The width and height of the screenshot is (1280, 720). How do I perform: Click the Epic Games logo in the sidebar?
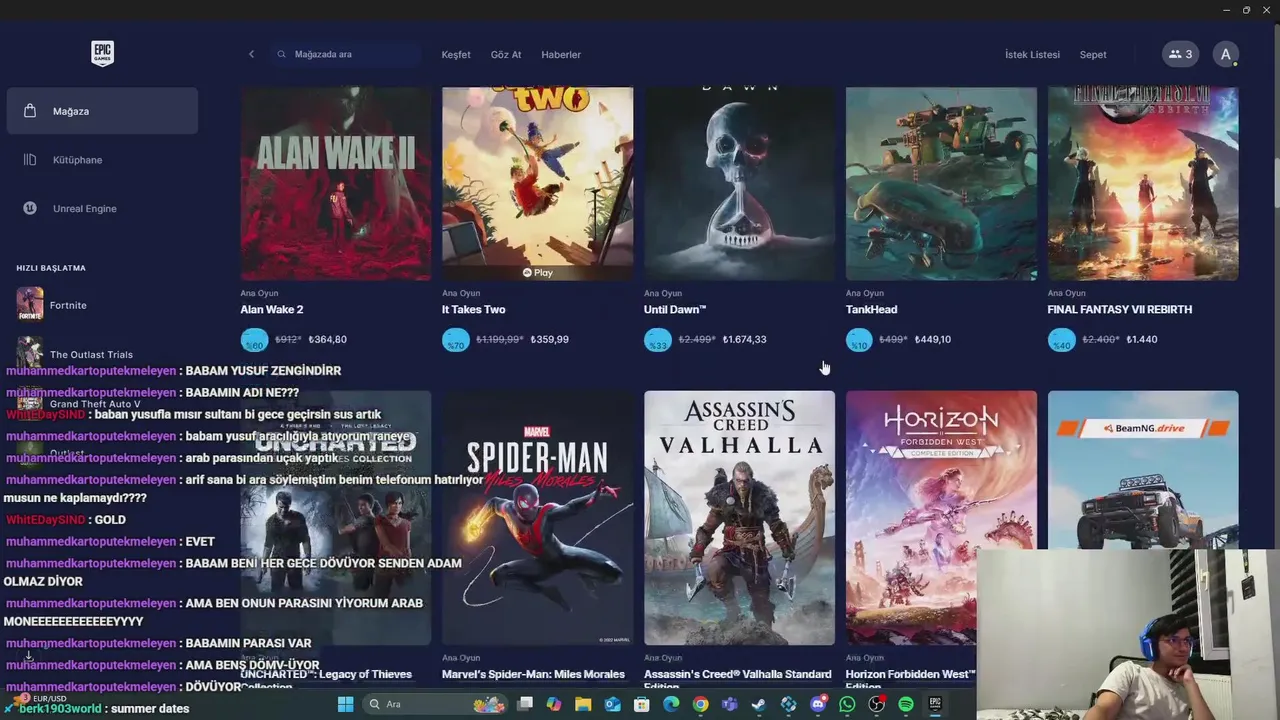(x=102, y=54)
